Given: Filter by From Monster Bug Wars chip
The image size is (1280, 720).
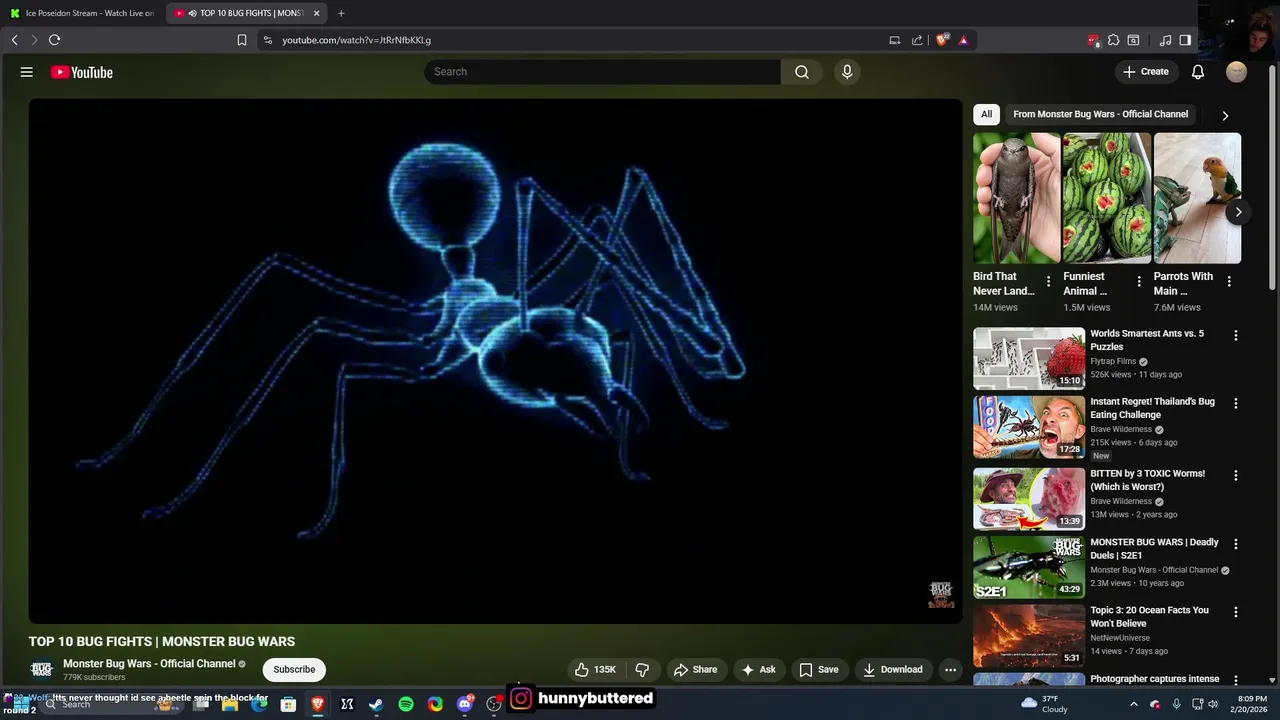Looking at the screenshot, I should pos(1100,114).
